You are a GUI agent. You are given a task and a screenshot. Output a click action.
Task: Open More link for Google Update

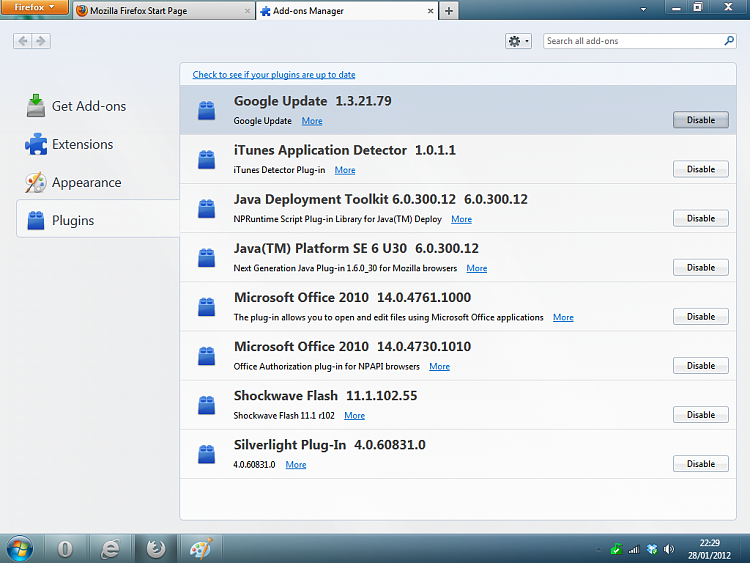tap(312, 121)
